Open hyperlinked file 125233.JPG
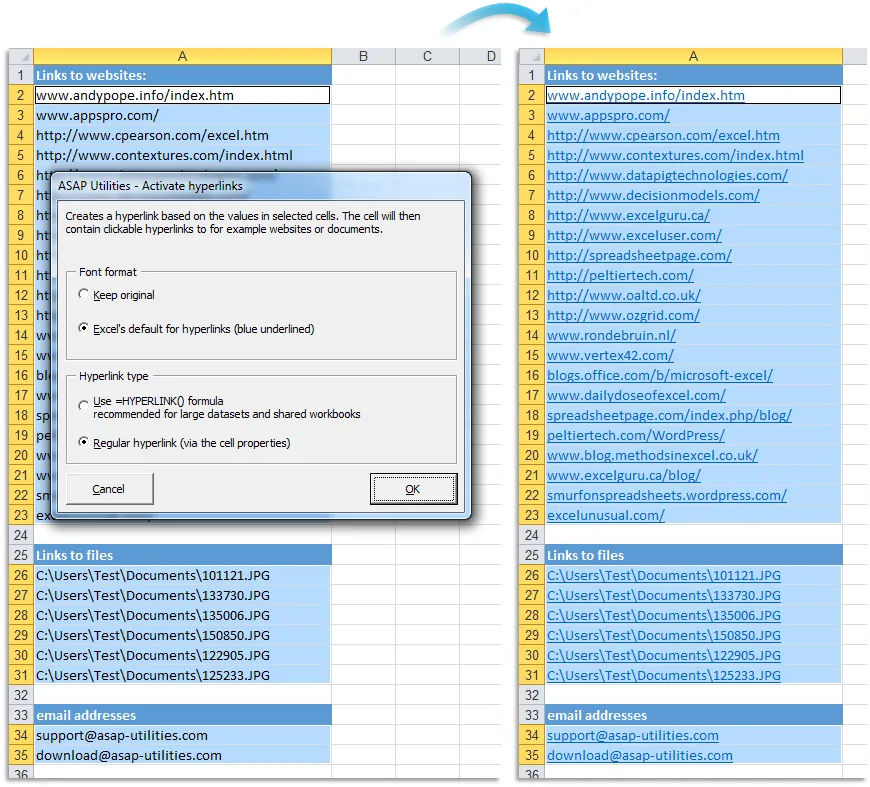This screenshot has height=787, width=870. coord(664,675)
